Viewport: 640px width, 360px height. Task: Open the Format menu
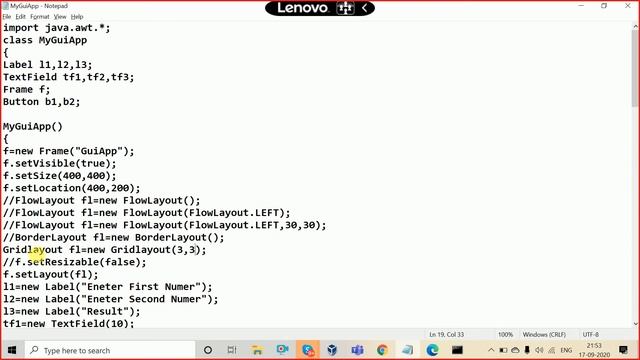[x=40, y=17]
